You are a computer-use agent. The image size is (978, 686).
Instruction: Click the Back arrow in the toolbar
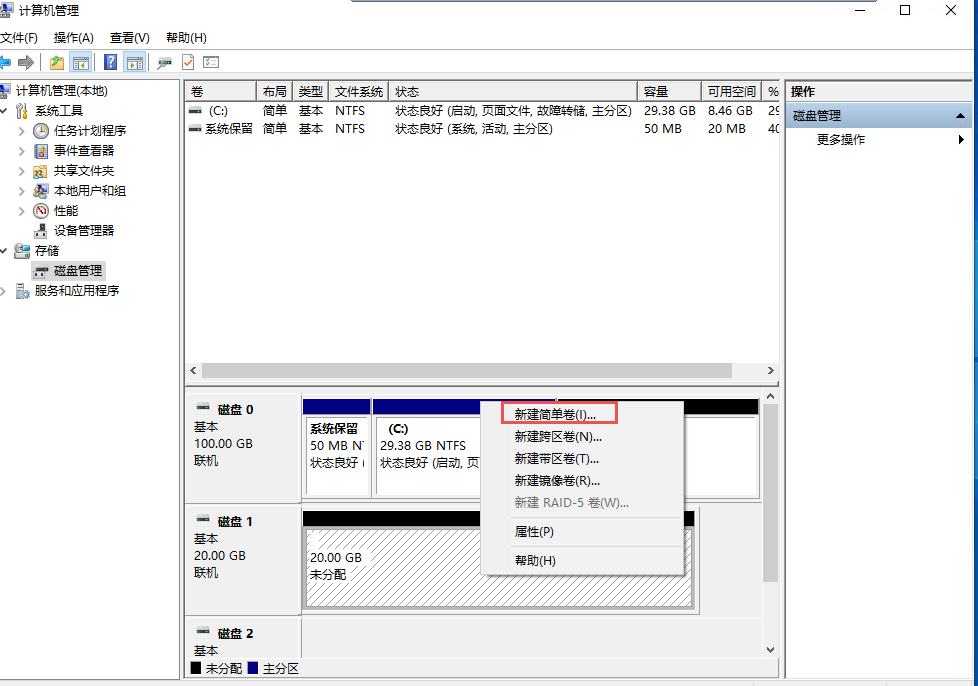[6, 62]
